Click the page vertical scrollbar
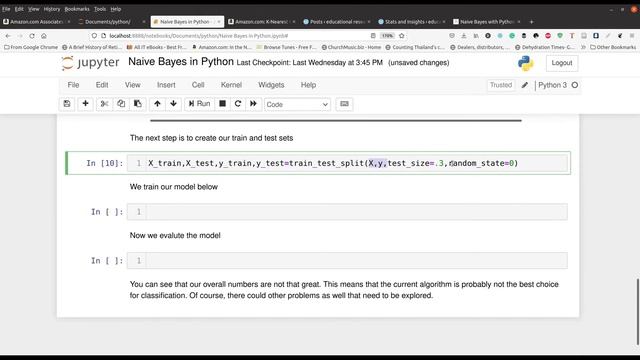This screenshot has width=640, height=360. click(x=638, y=311)
